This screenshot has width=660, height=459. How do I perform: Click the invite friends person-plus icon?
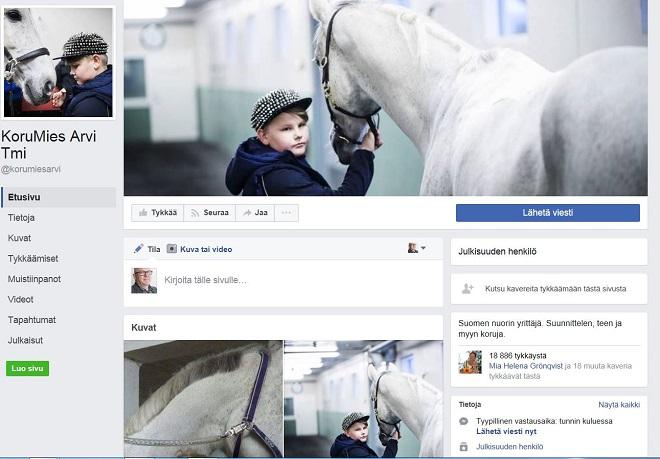(467, 288)
